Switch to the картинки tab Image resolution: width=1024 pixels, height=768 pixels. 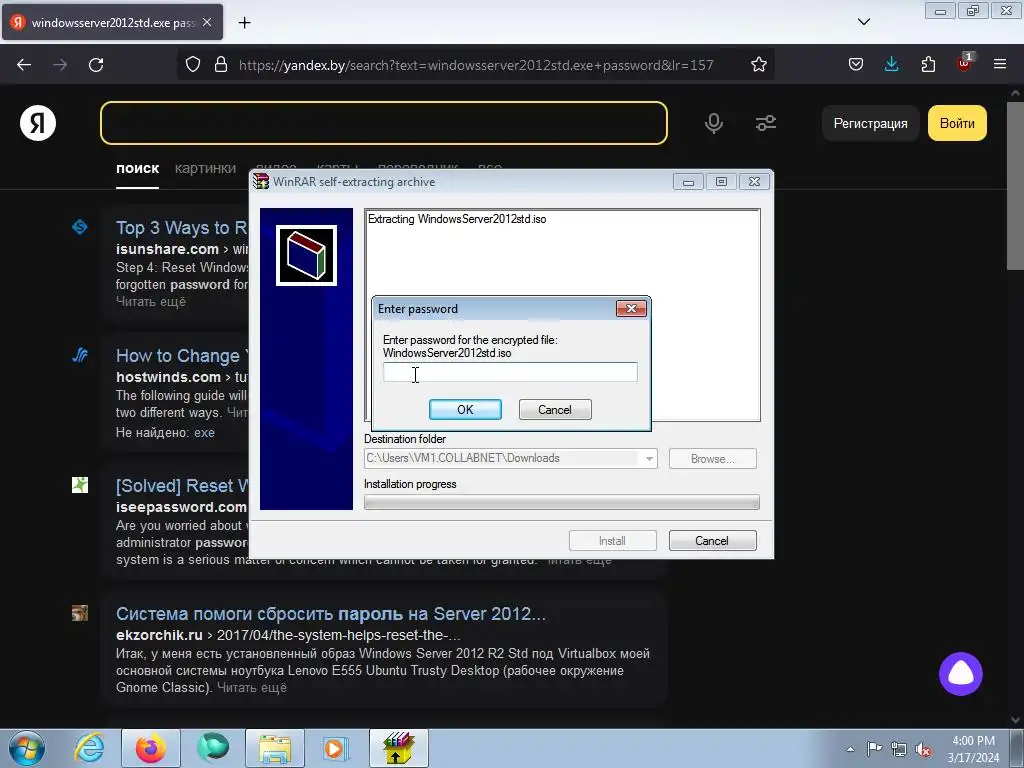206,168
